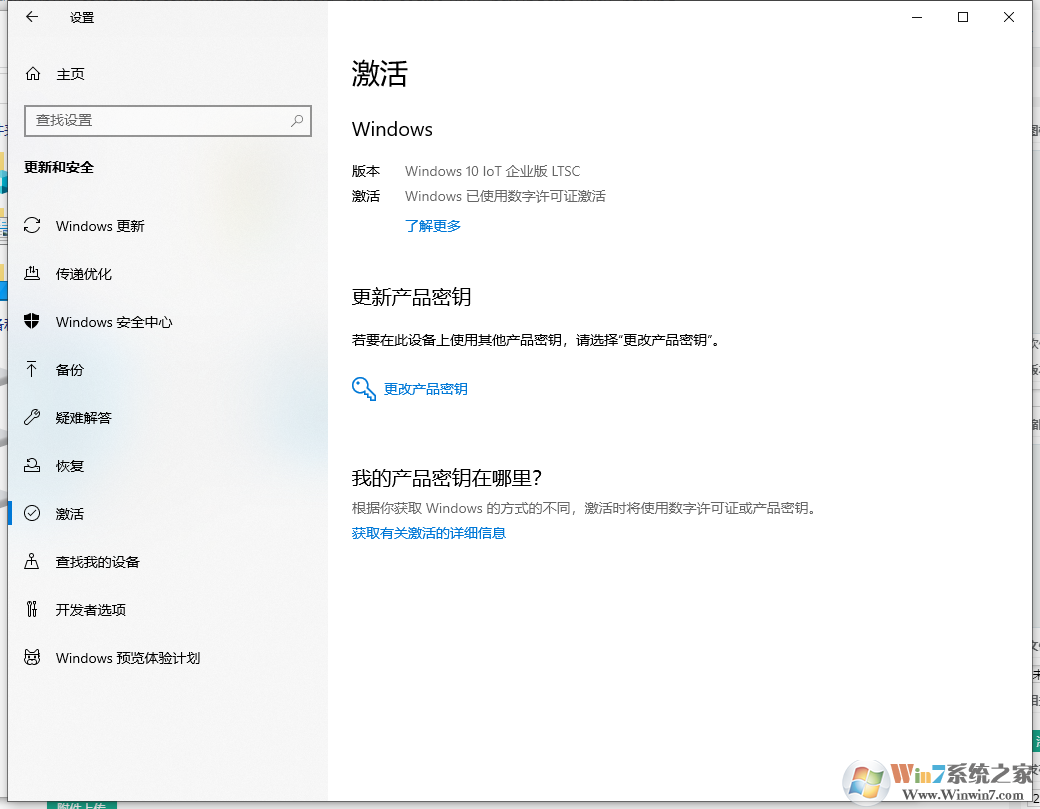Click 更改产品密钥 link
This screenshot has height=809, width=1040.
click(426, 389)
